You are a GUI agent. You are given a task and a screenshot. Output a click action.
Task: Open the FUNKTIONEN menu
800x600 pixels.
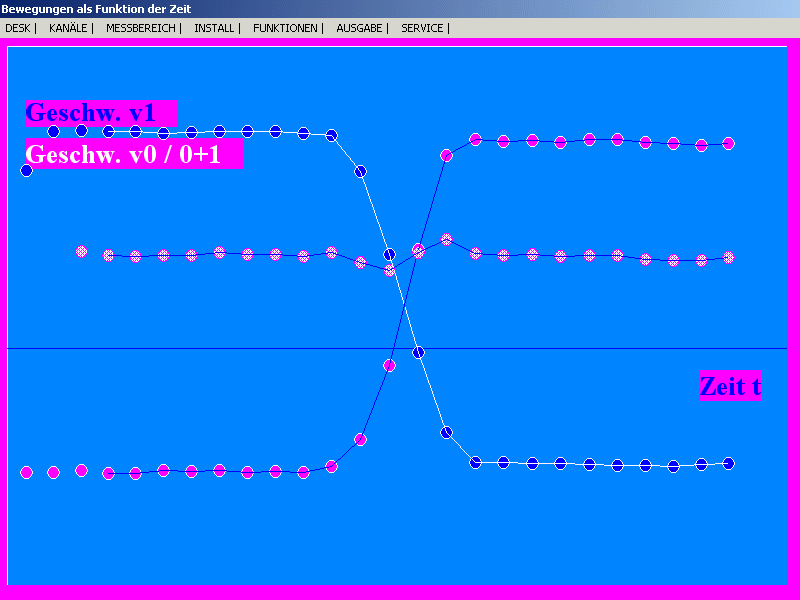(x=285, y=28)
